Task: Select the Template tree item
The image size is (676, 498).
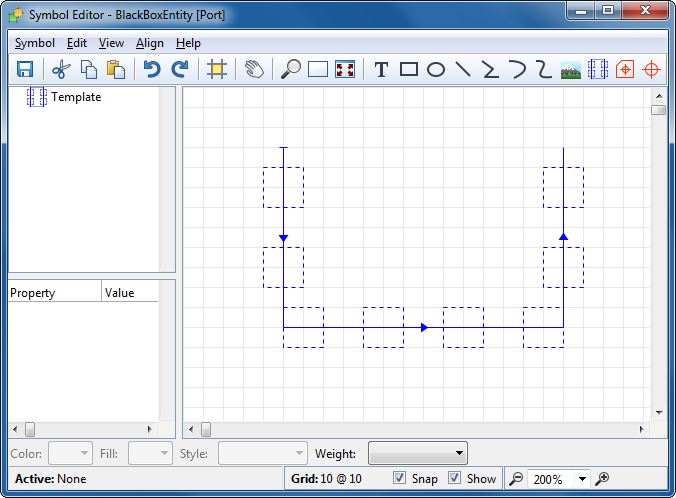Action: click(x=76, y=97)
